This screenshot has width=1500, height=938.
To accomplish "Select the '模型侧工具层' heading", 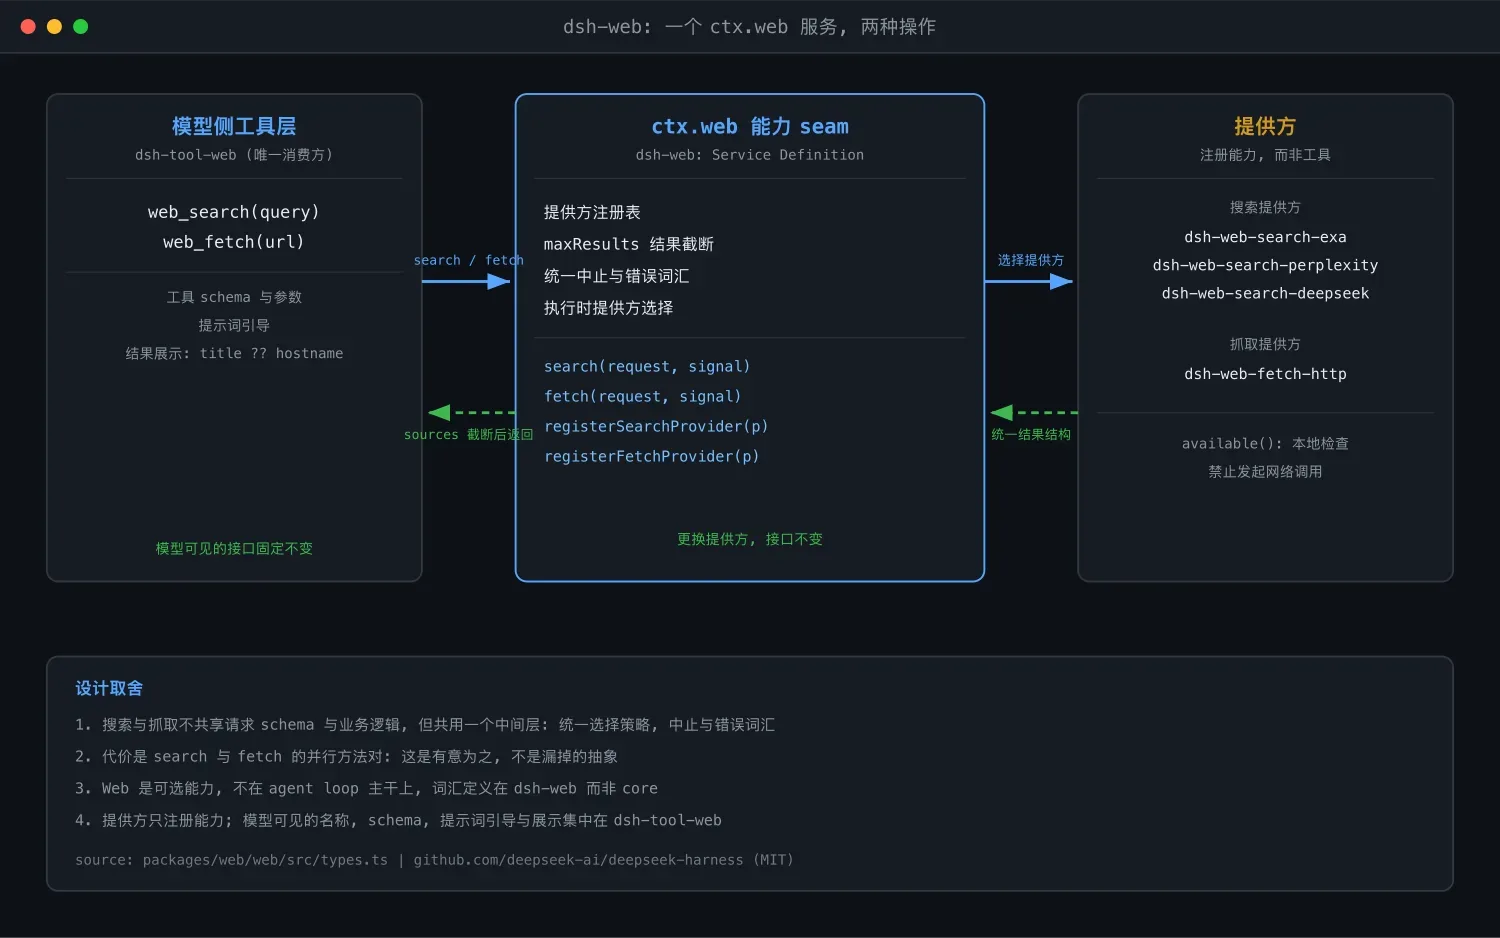I will (x=234, y=126).
